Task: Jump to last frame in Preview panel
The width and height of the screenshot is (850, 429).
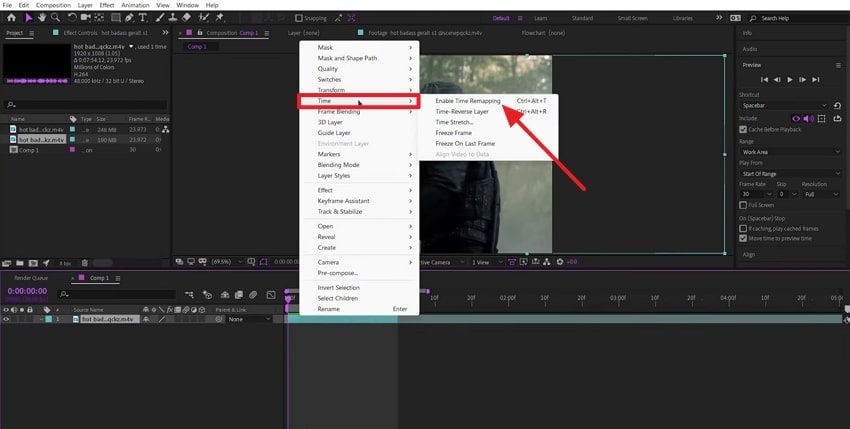Action: pos(815,80)
